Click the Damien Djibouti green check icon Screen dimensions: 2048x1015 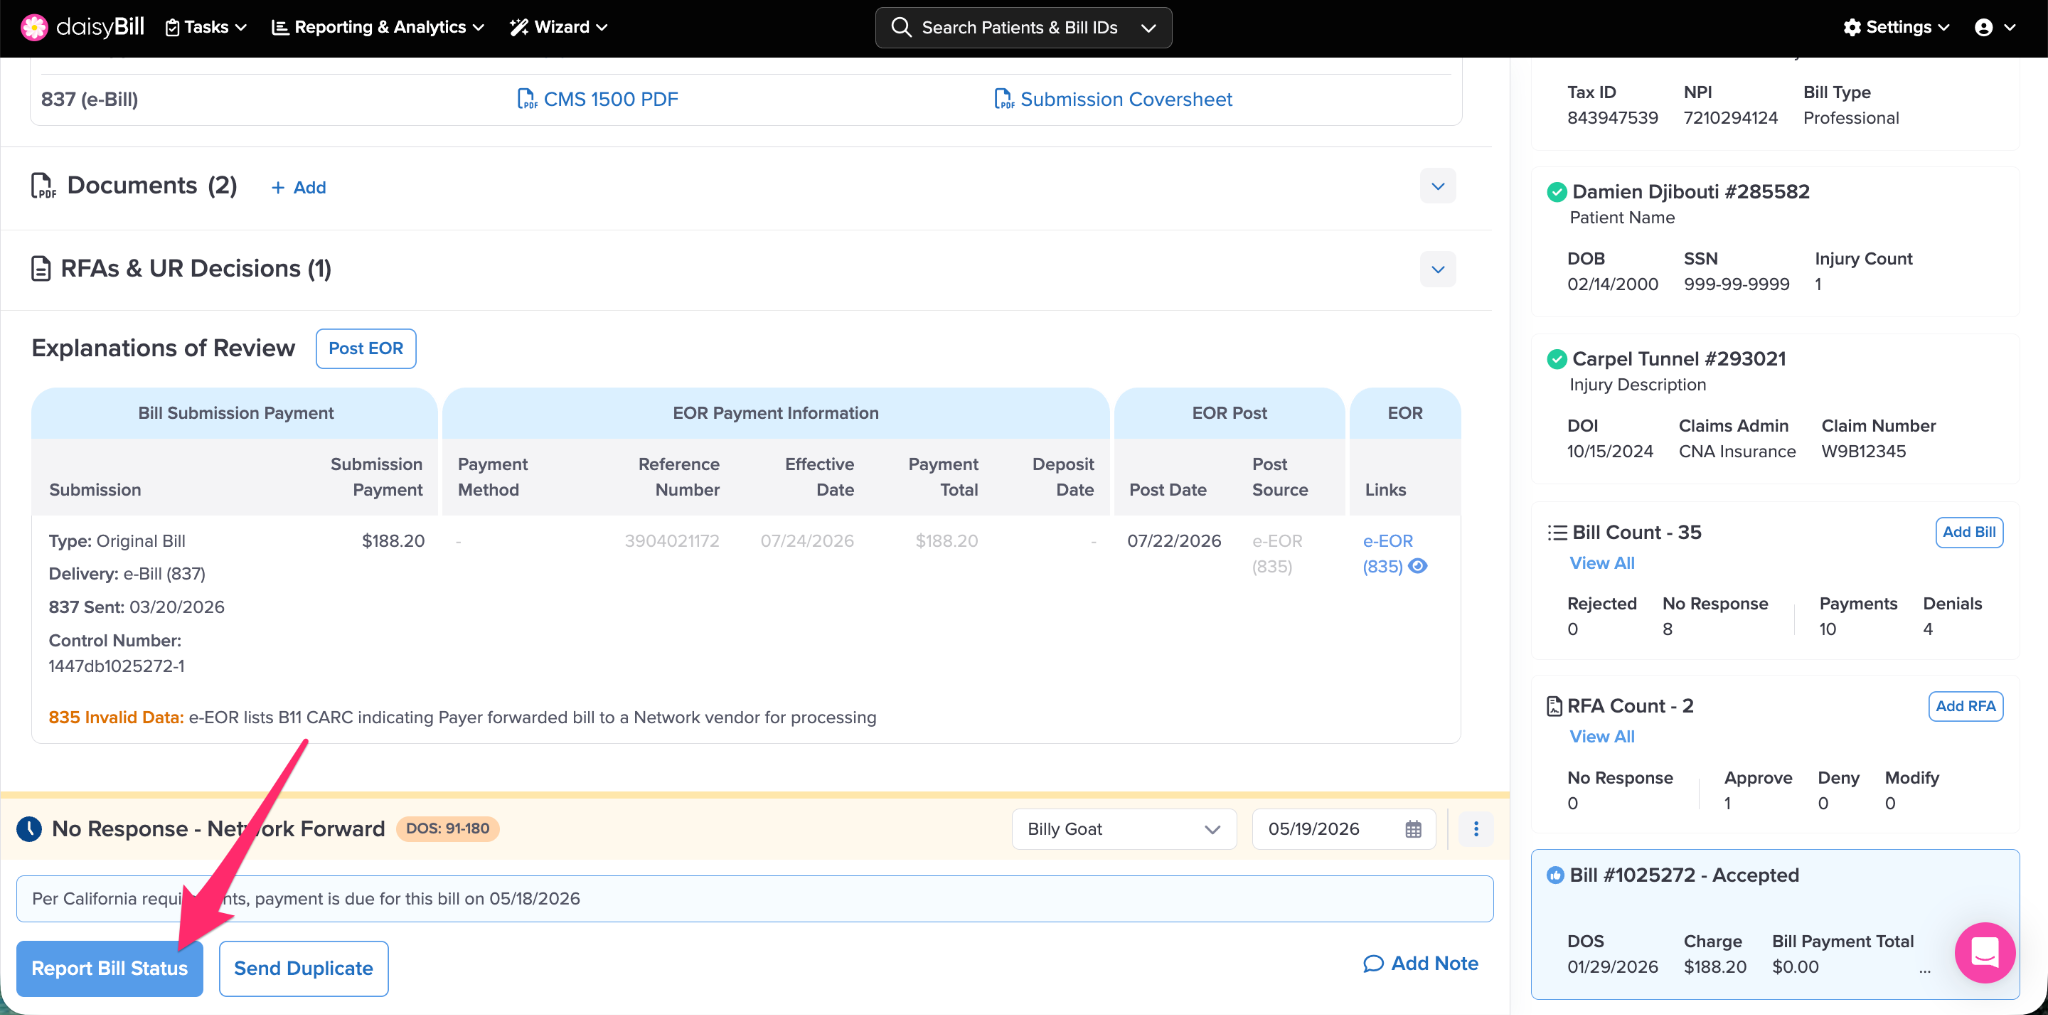(x=1557, y=192)
